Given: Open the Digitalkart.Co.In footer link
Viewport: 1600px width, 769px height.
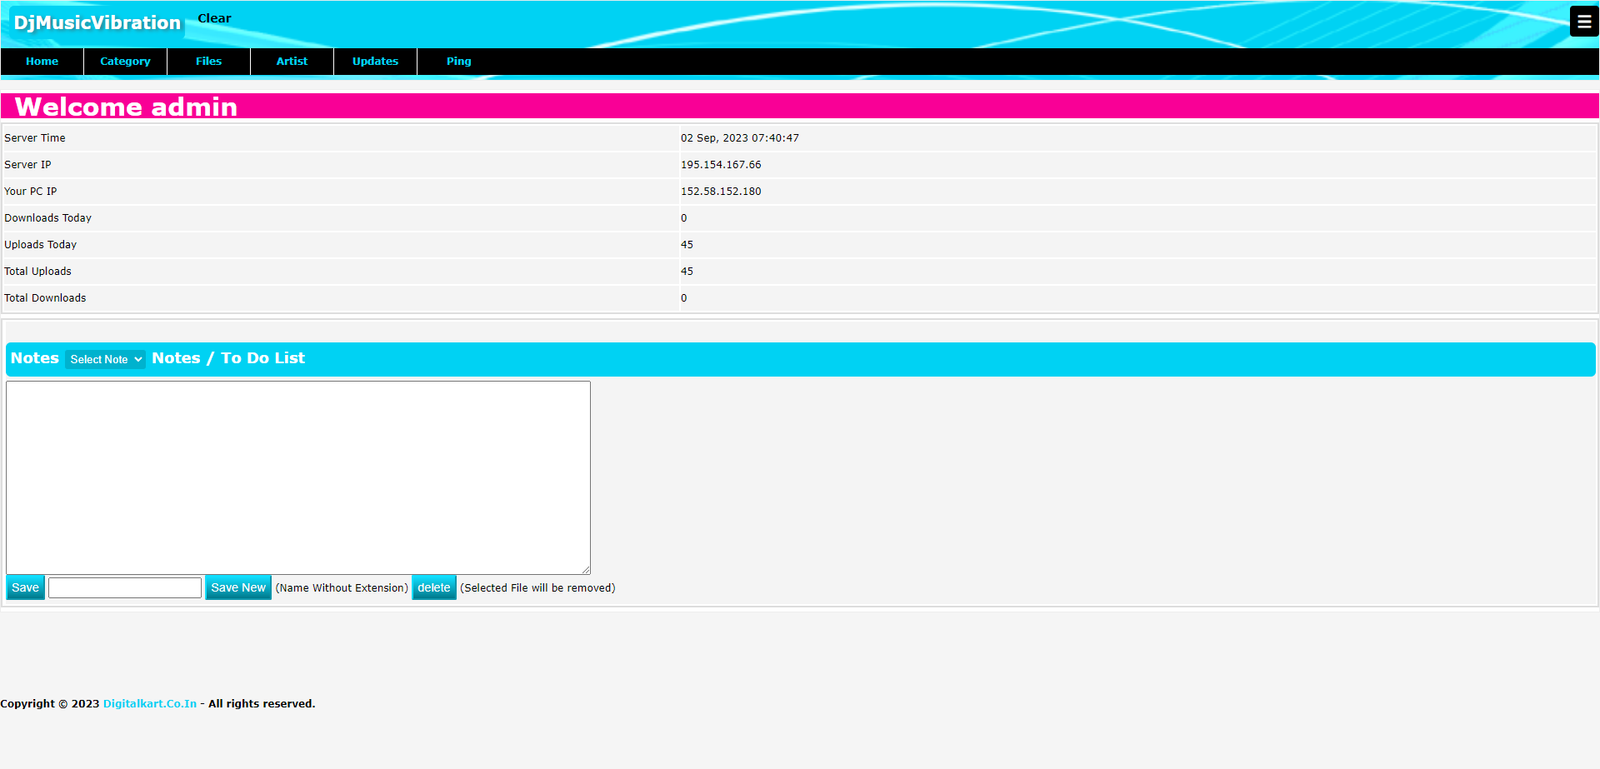Looking at the screenshot, I should [150, 704].
